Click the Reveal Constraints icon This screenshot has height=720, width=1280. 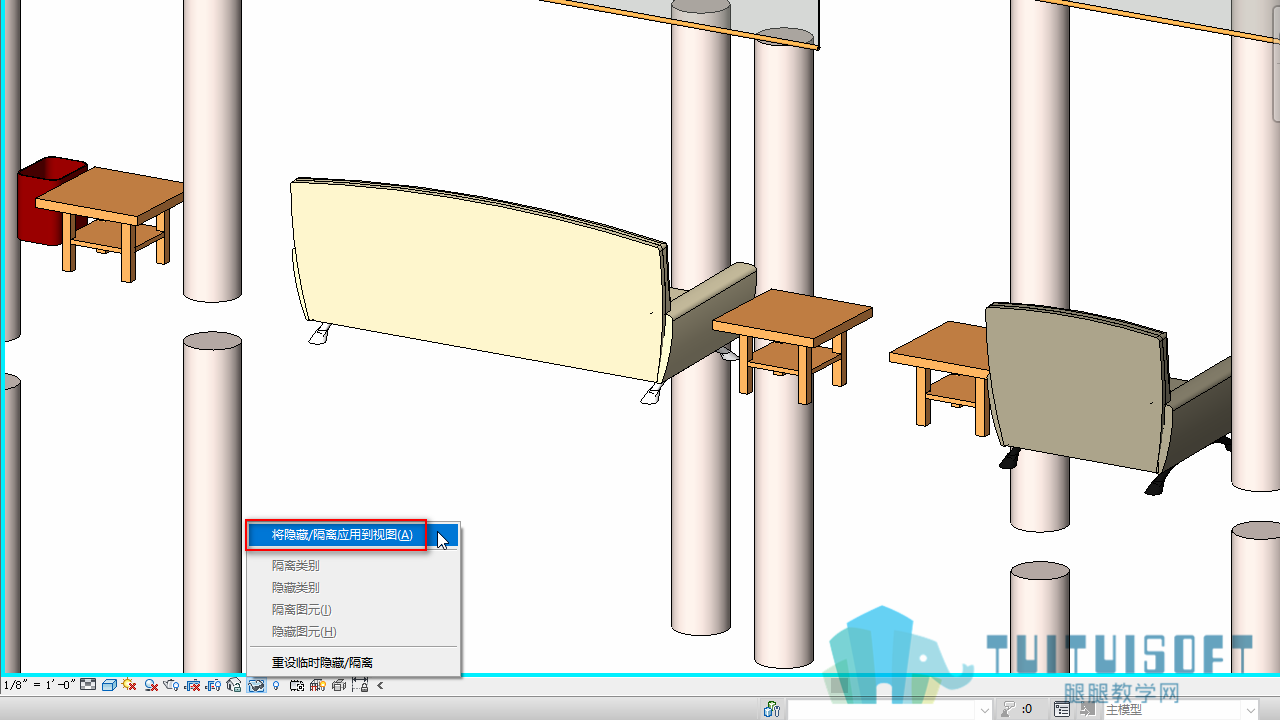pyautogui.click(x=360, y=685)
